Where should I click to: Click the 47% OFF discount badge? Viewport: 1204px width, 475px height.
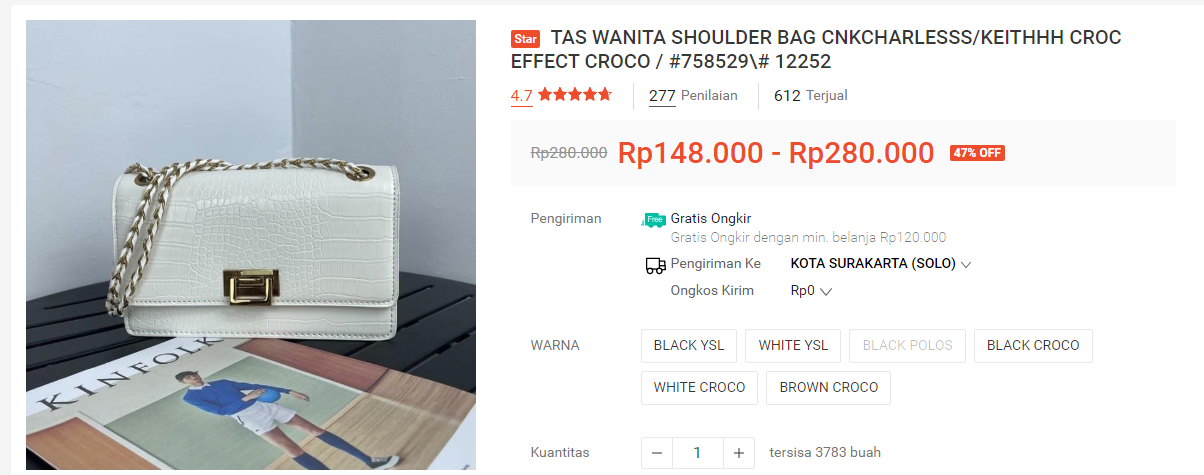pyautogui.click(x=977, y=153)
